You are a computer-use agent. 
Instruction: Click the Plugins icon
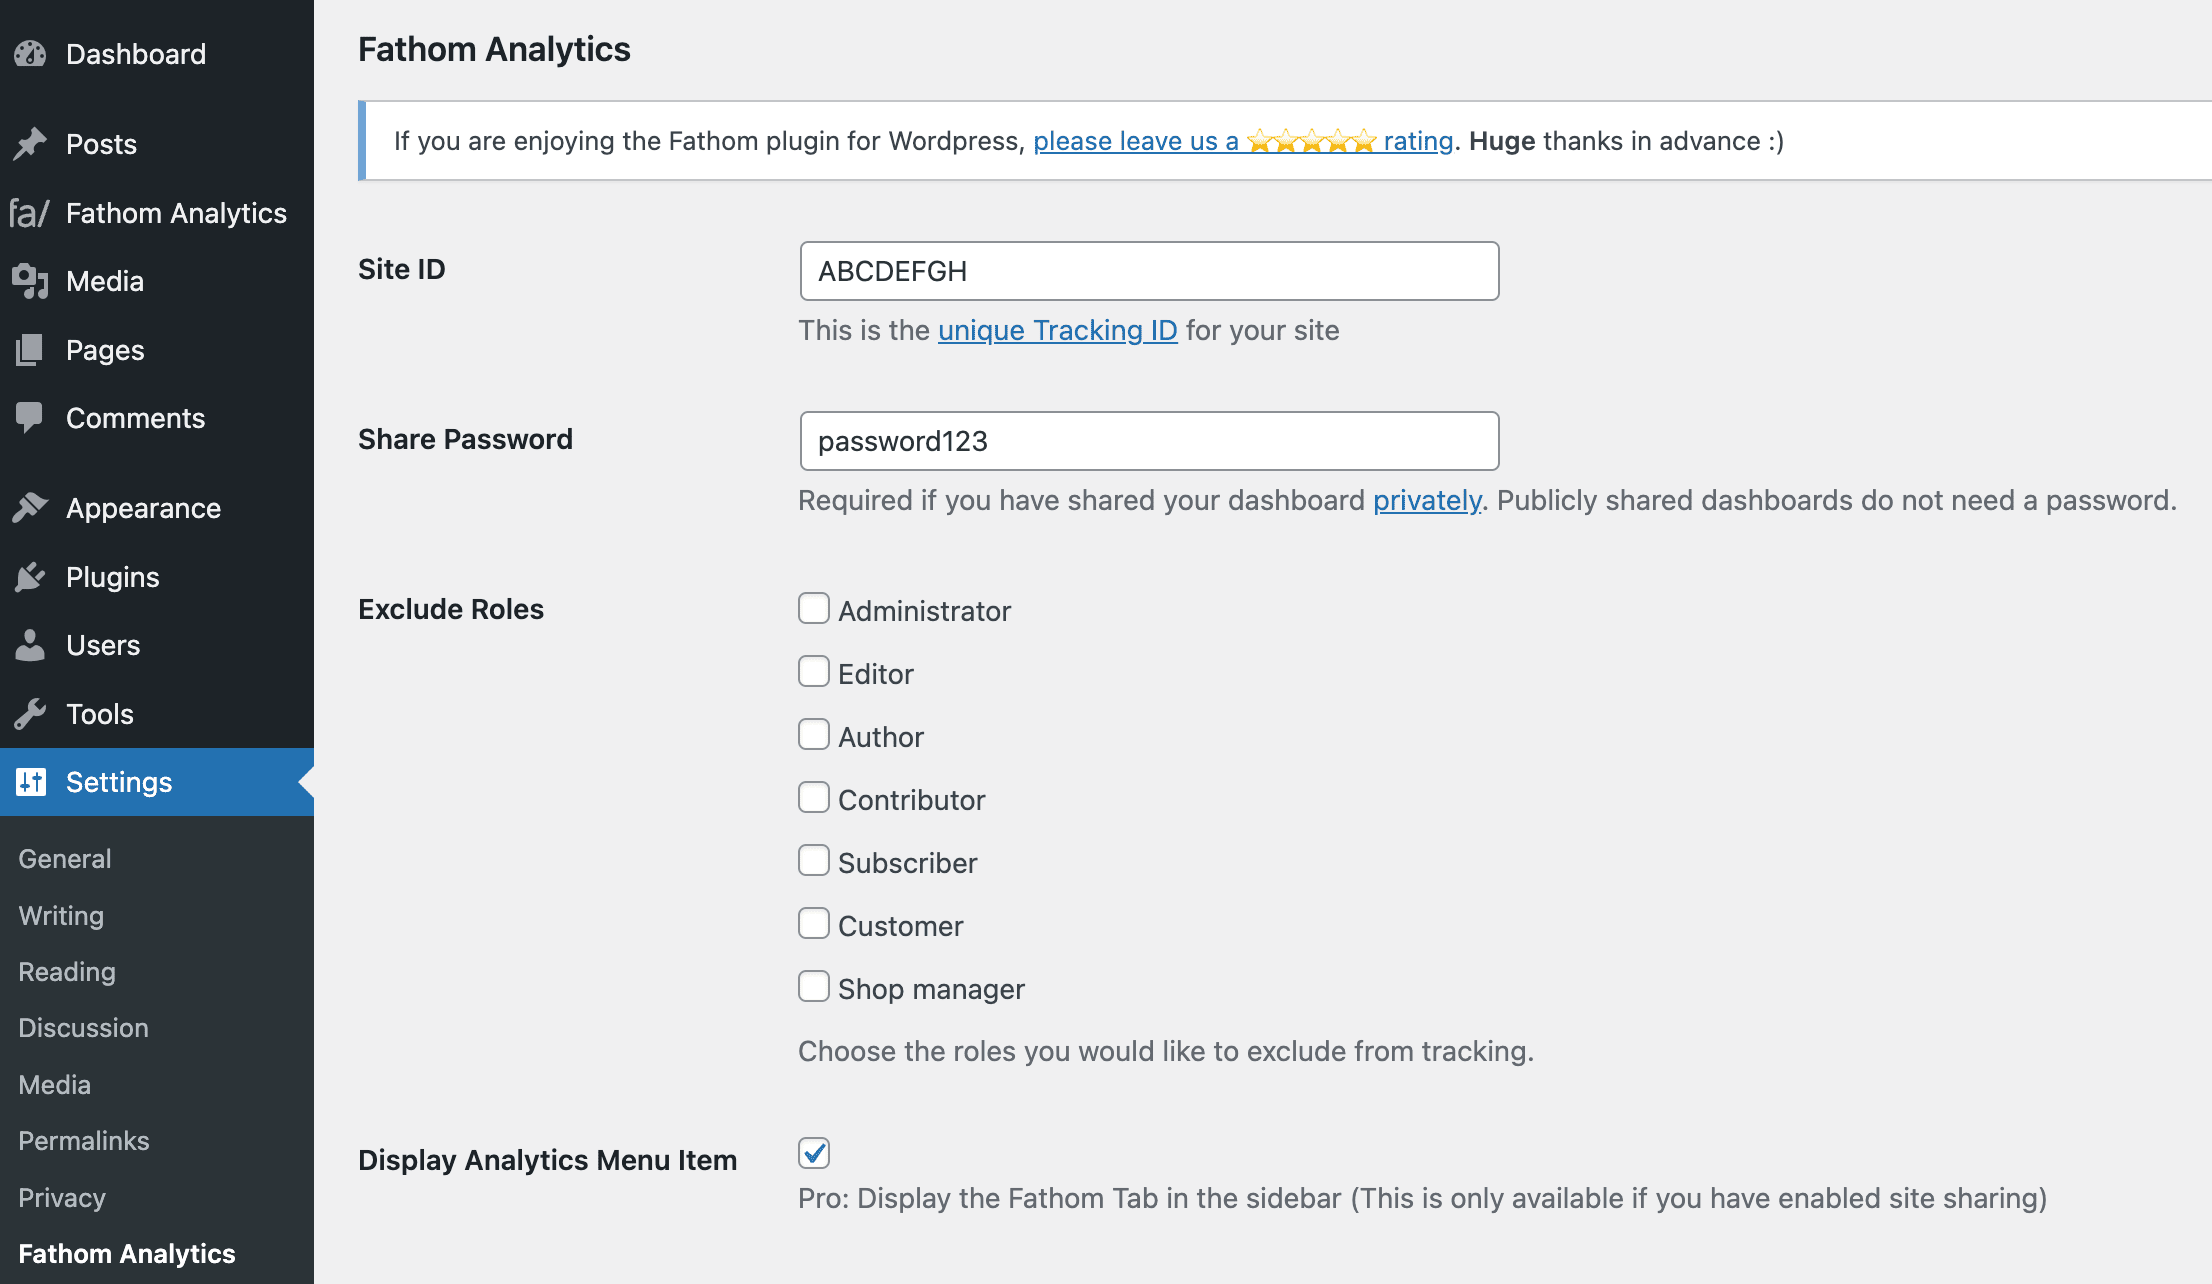(31, 576)
